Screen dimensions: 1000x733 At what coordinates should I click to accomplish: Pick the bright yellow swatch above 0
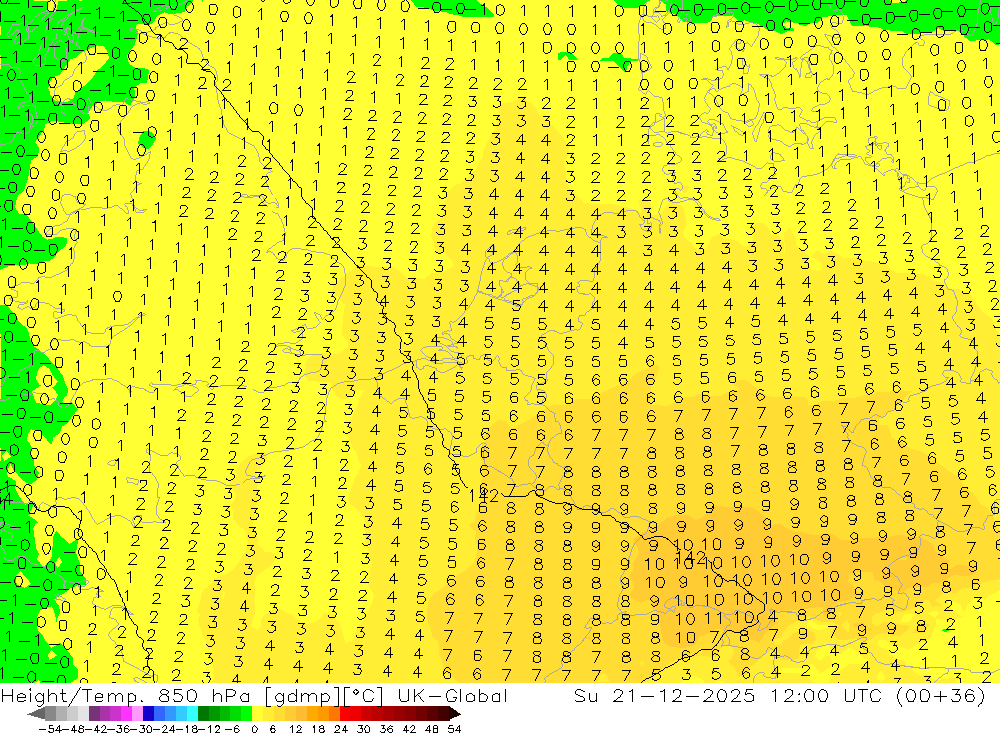[x=258, y=714]
